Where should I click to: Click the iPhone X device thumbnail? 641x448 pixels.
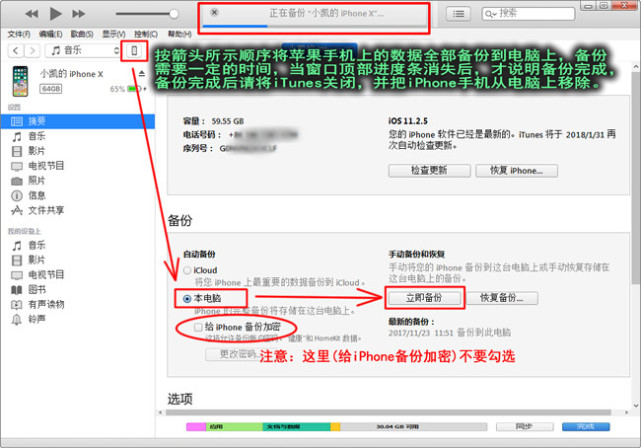coord(20,81)
